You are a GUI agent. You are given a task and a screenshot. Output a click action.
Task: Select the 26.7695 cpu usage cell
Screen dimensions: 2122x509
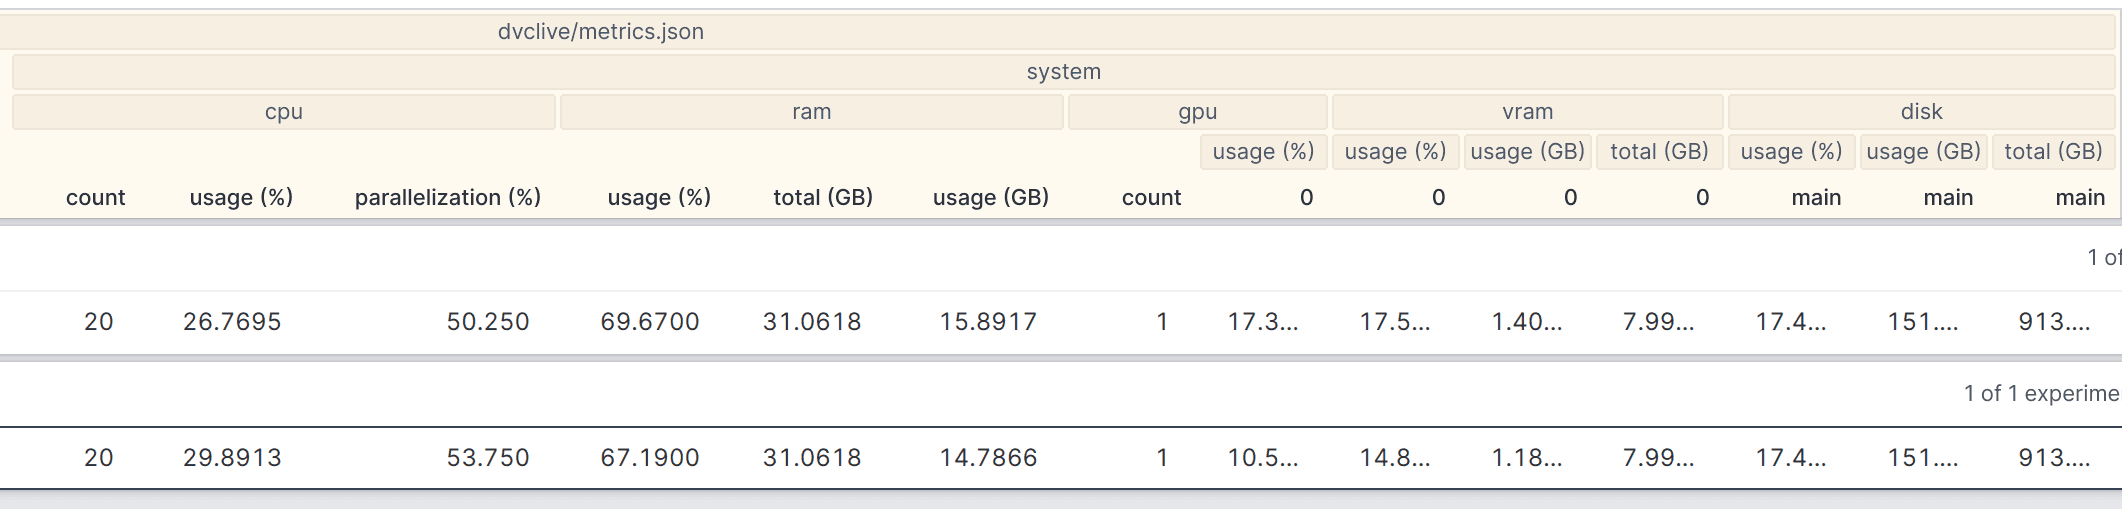point(232,322)
